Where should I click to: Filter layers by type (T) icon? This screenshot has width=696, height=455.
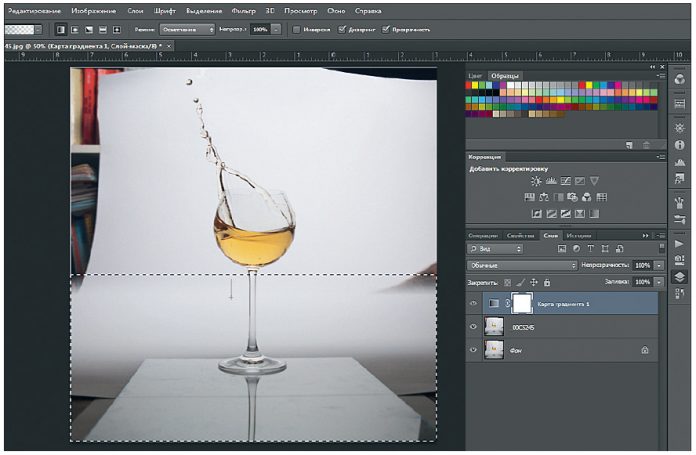[591, 247]
